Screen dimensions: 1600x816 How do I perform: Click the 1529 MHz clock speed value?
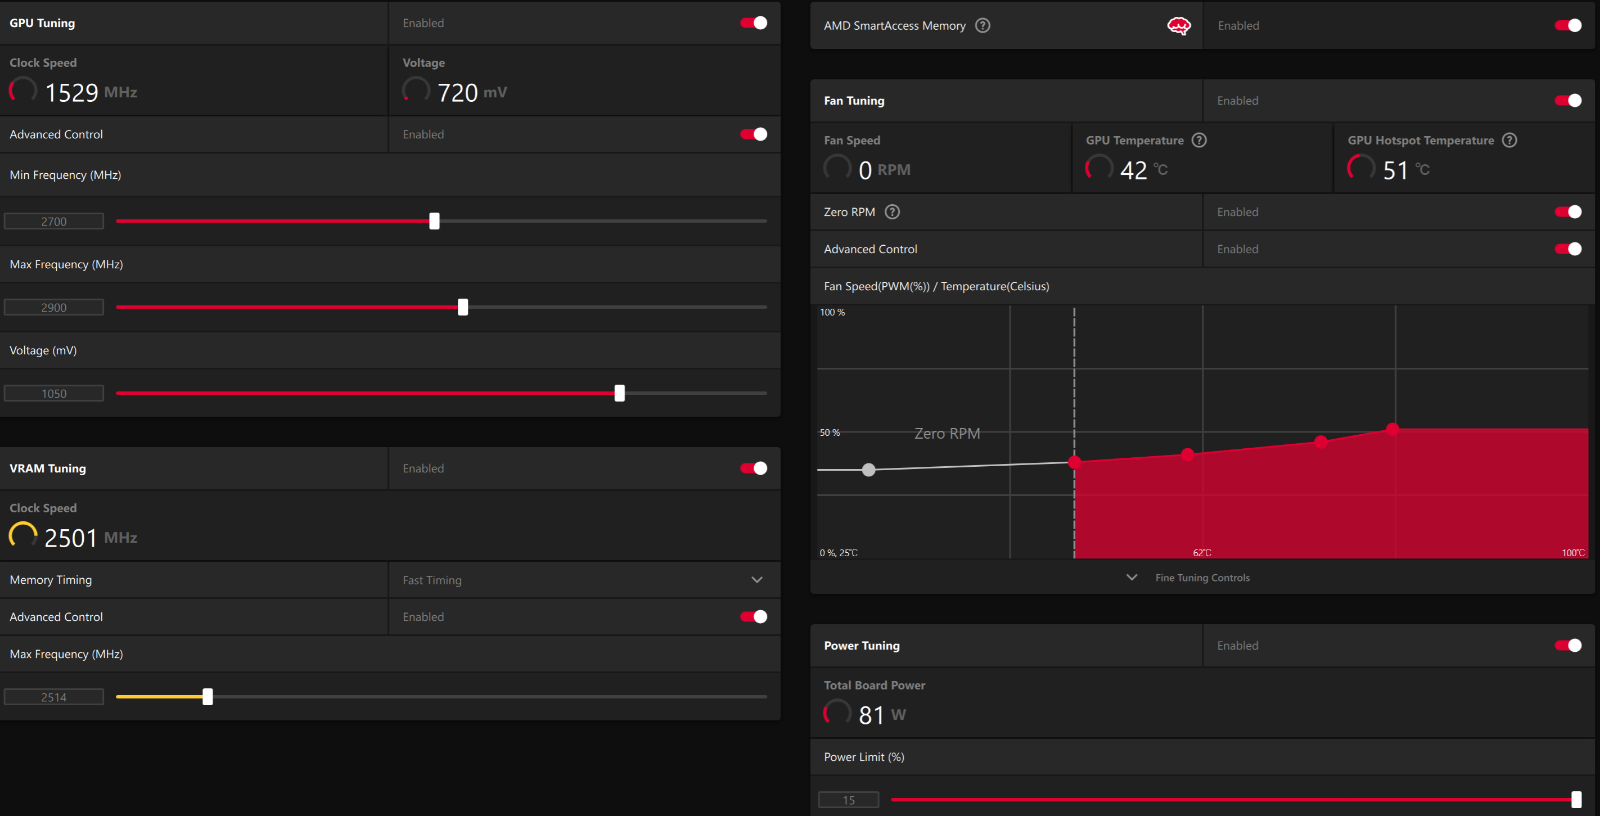click(x=91, y=93)
